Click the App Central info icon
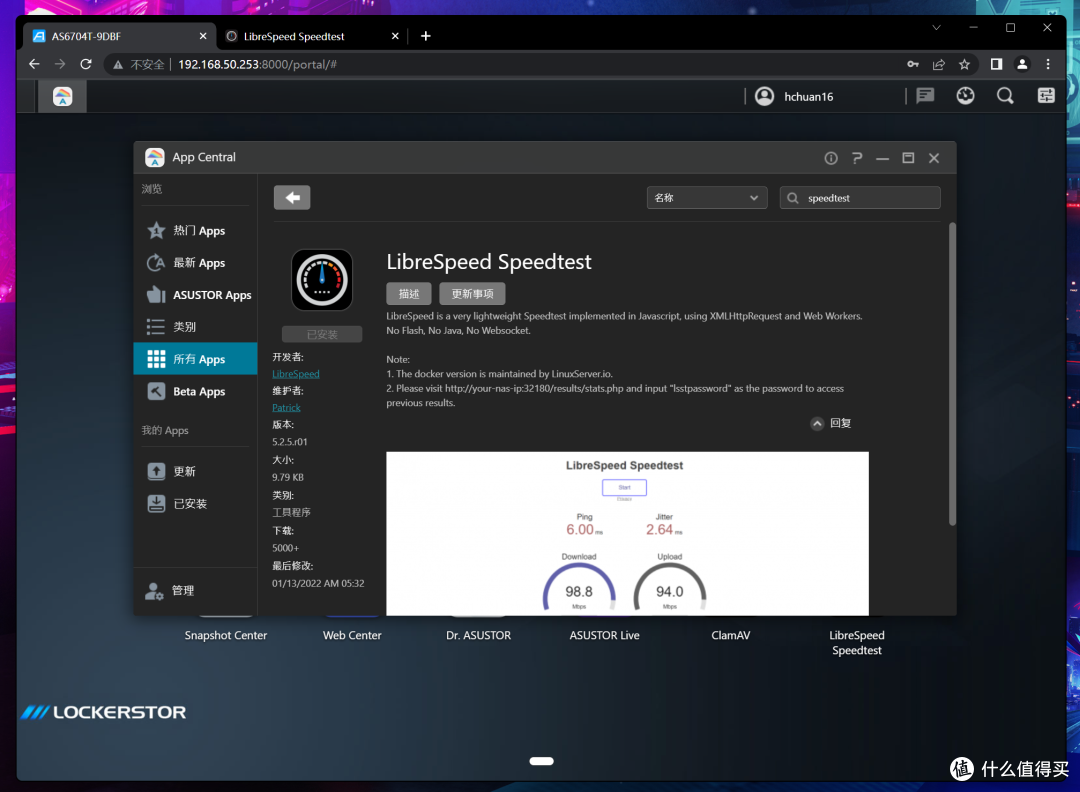 point(831,158)
